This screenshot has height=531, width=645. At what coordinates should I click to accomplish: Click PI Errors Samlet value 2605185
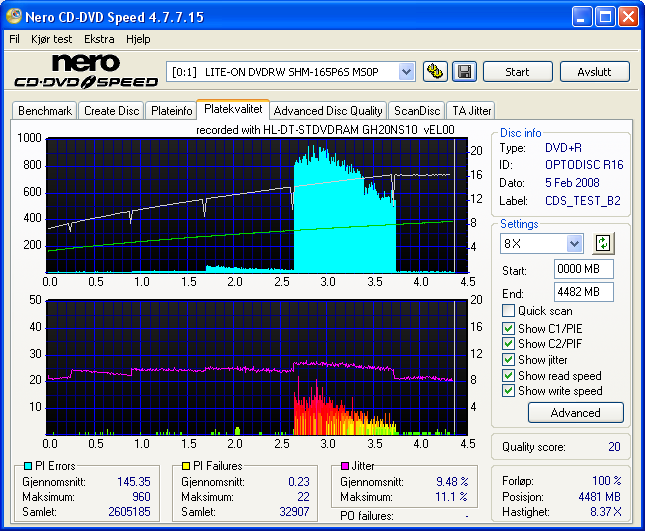click(129, 512)
